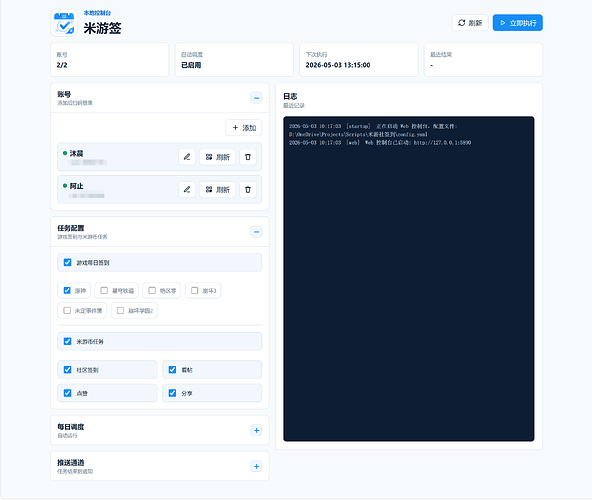
Task: Collapse the 账号 section with the minus icon
Action: [256, 98]
